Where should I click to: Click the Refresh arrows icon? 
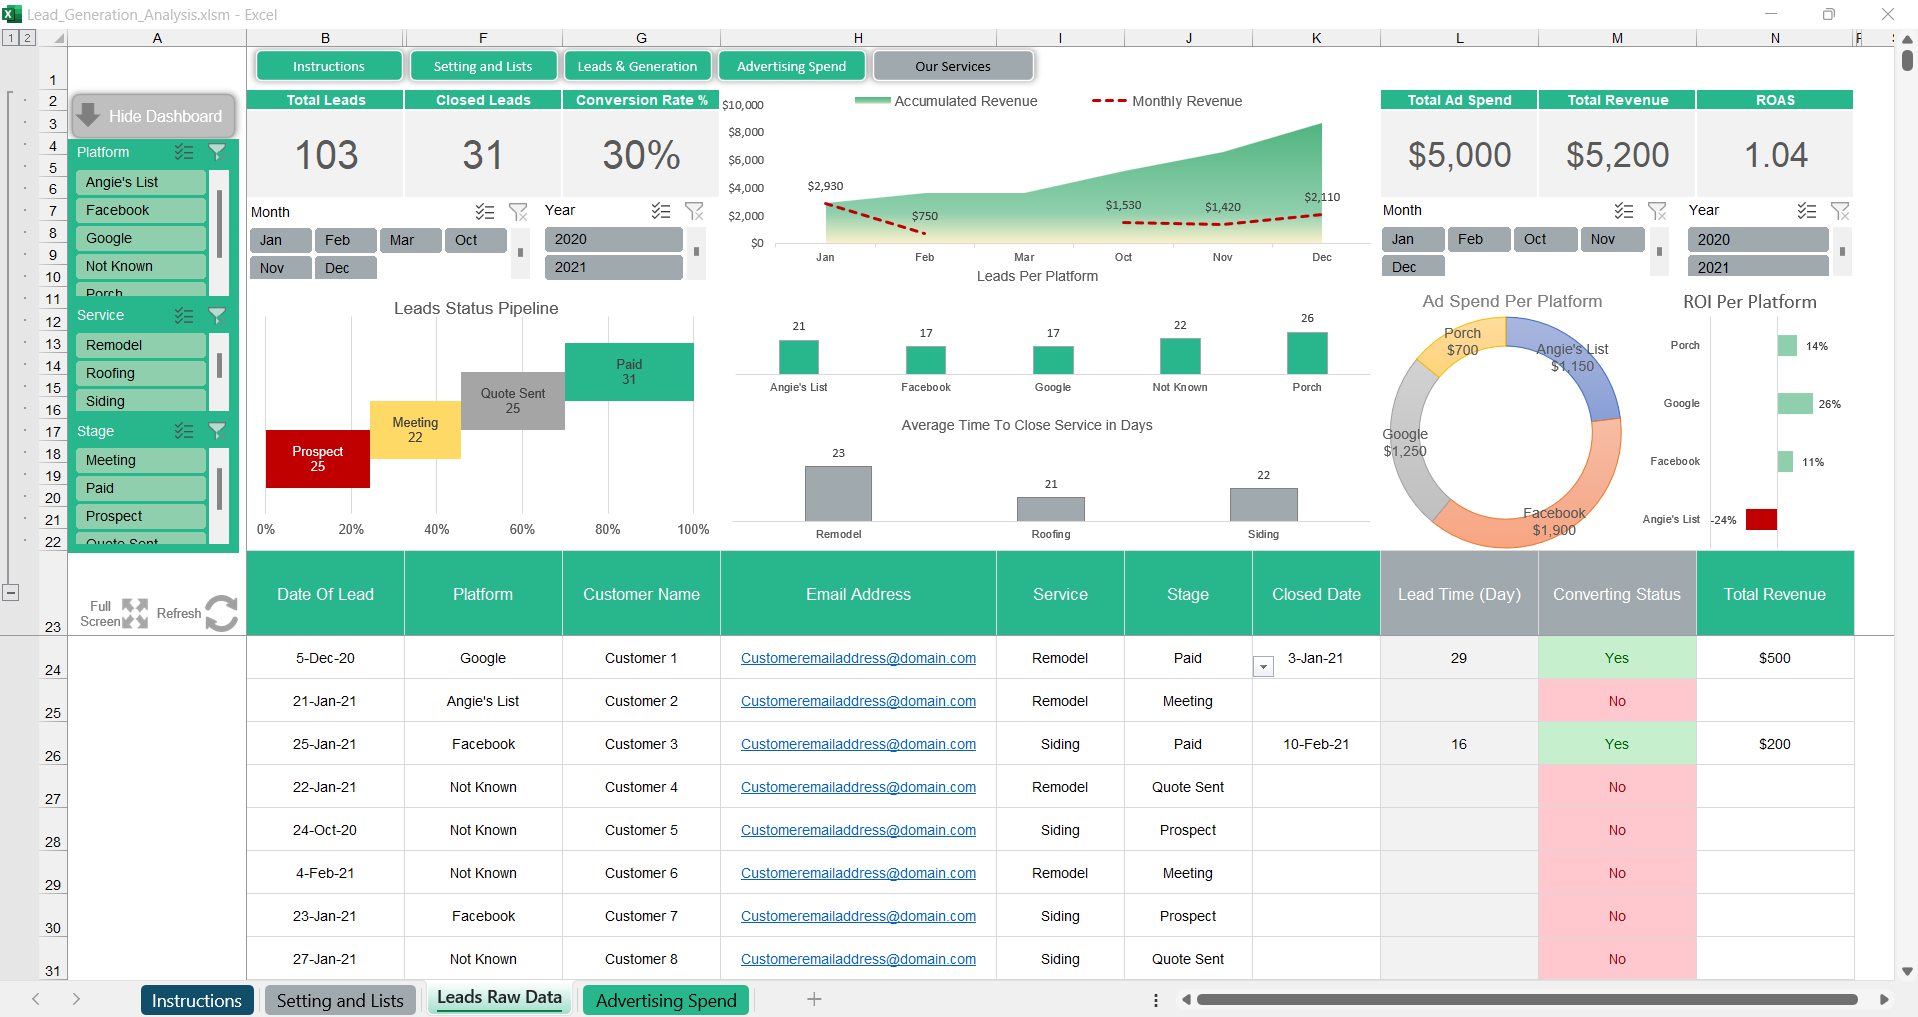coord(221,613)
